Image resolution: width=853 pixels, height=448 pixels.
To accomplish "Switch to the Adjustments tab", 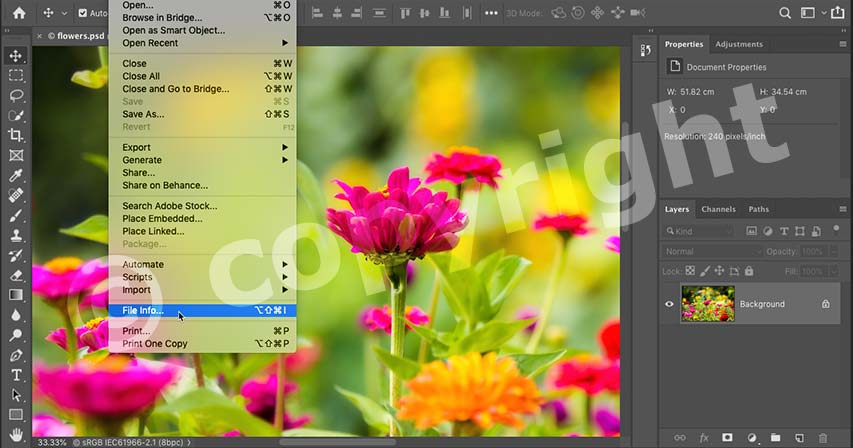I will [739, 44].
